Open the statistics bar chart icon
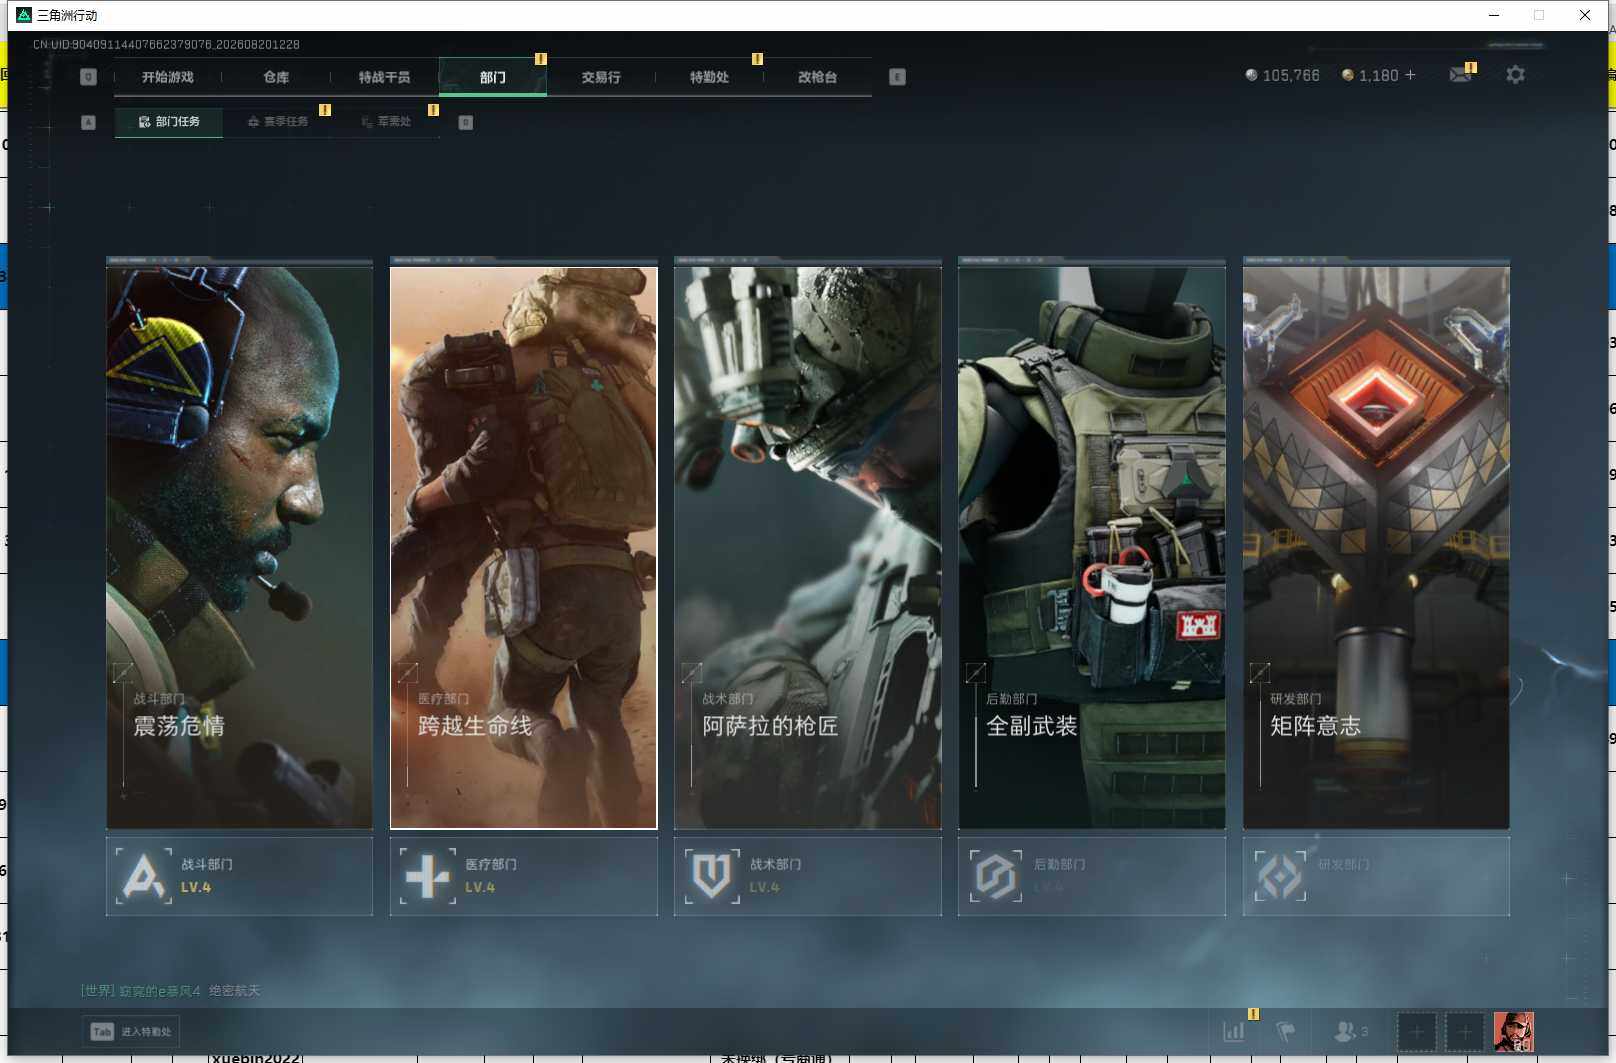The height and width of the screenshot is (1063, 1616). [1234, 1031]
